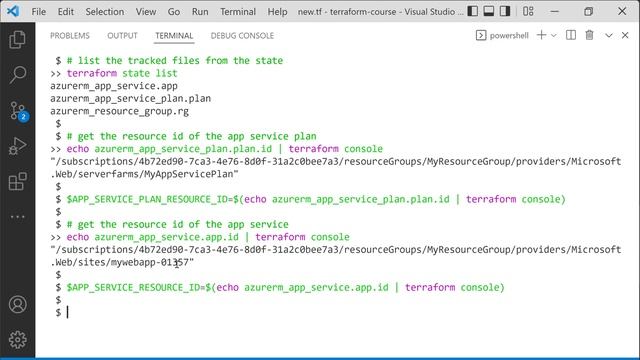Viewport: 640px width, 360px height.
Task: Toggle primary side bar layout
Action: point(473,11)
